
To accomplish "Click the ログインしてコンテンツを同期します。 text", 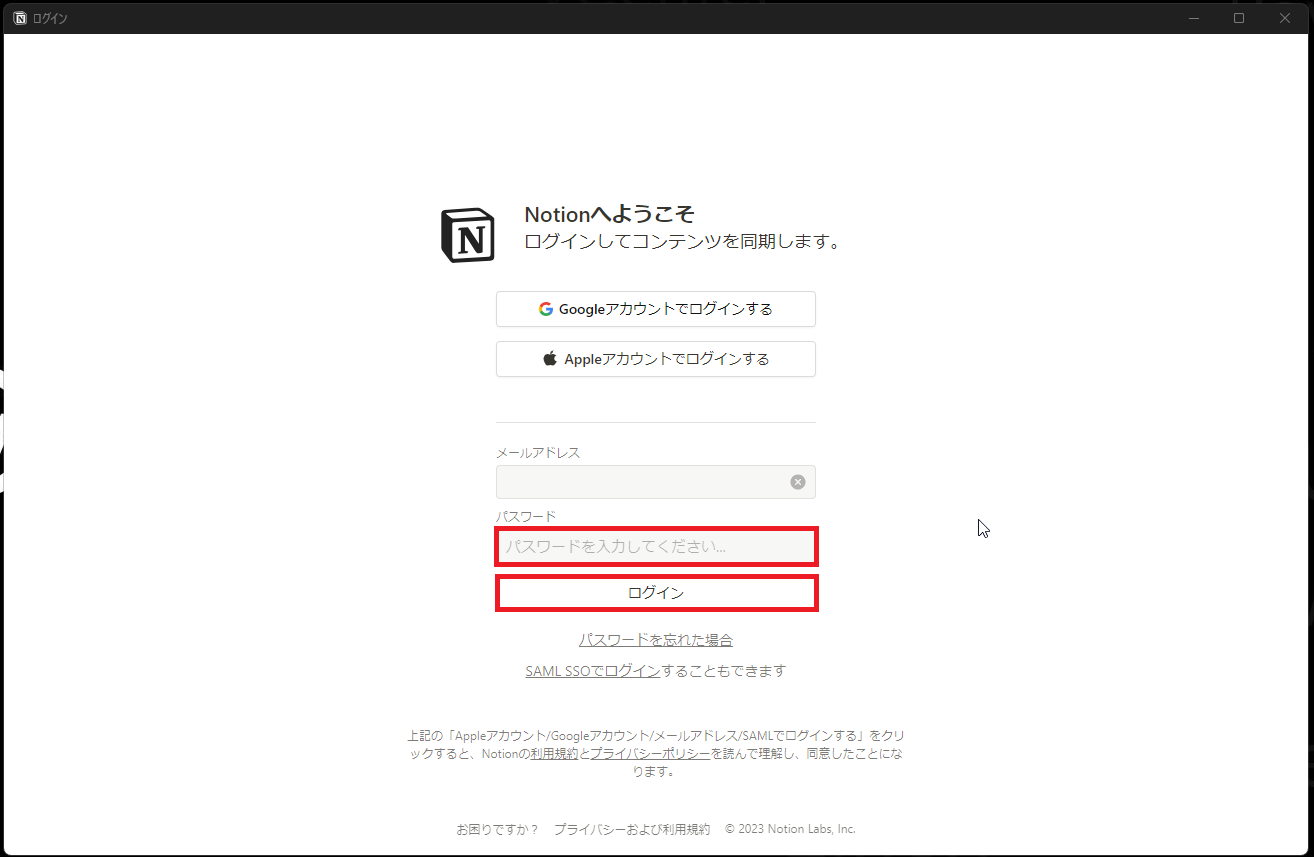I will [x=683, y=242].
